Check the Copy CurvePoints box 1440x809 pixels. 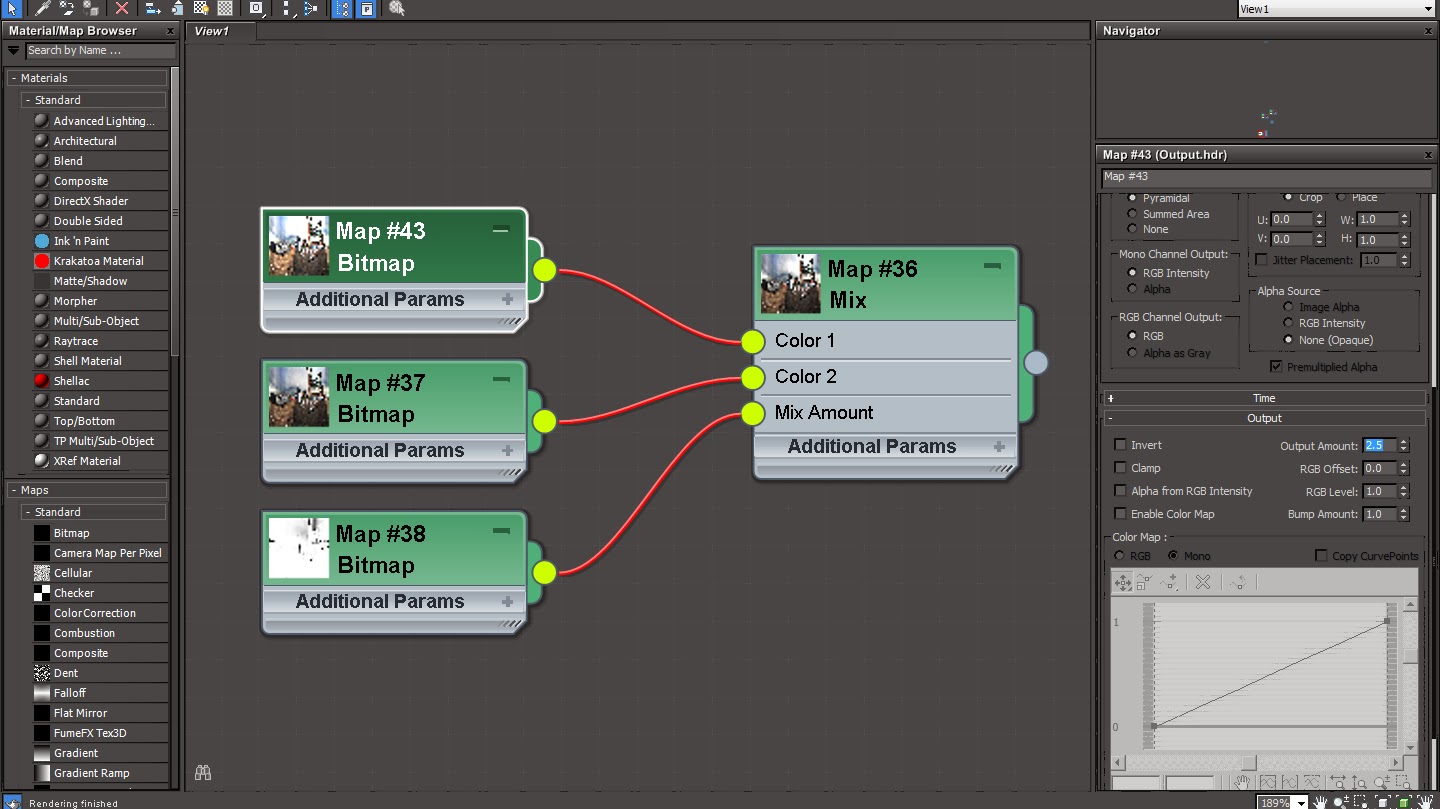(x=1322, y=556)
